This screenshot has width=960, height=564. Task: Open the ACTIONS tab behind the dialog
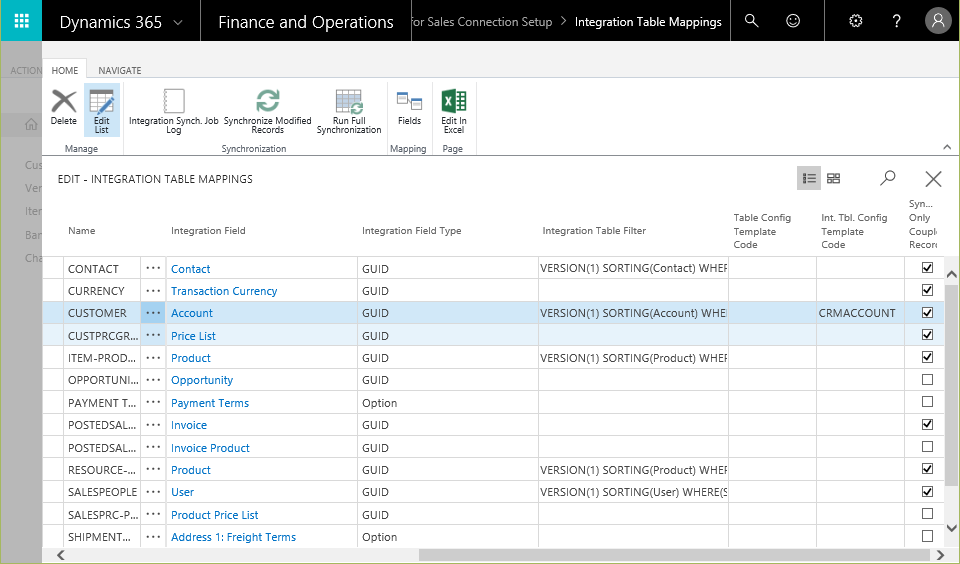click(26, 70)
